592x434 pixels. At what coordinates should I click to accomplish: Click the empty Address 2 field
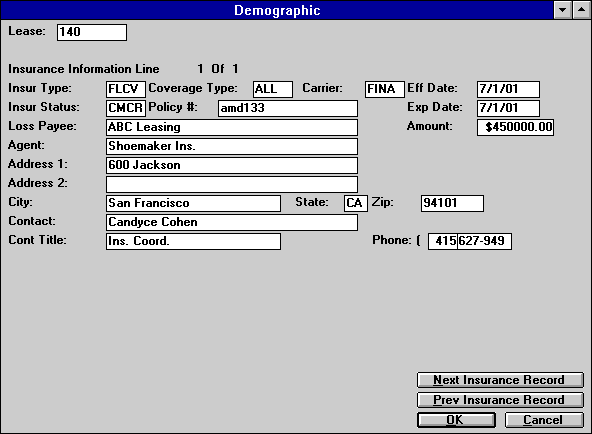232,185
